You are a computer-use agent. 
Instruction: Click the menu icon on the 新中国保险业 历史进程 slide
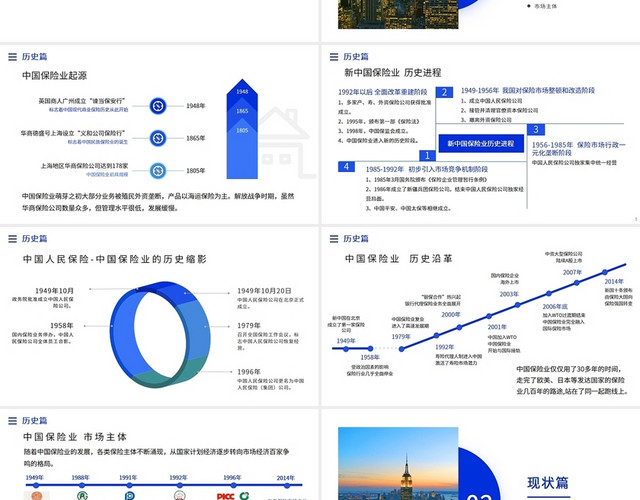pos(334,57)
